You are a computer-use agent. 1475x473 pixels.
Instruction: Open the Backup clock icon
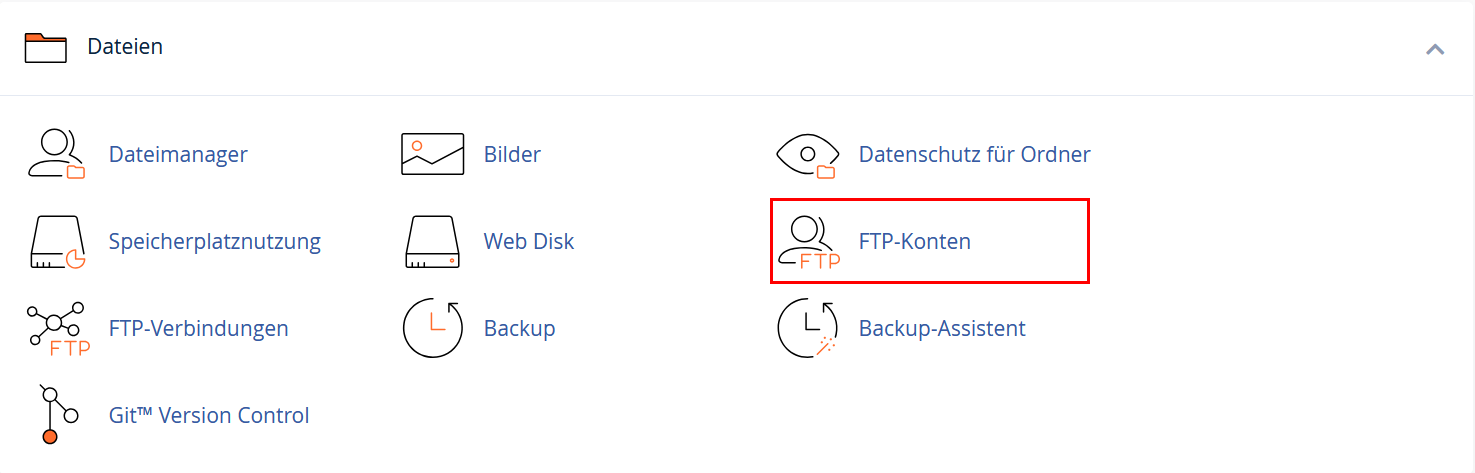click(x=432, y=328)
